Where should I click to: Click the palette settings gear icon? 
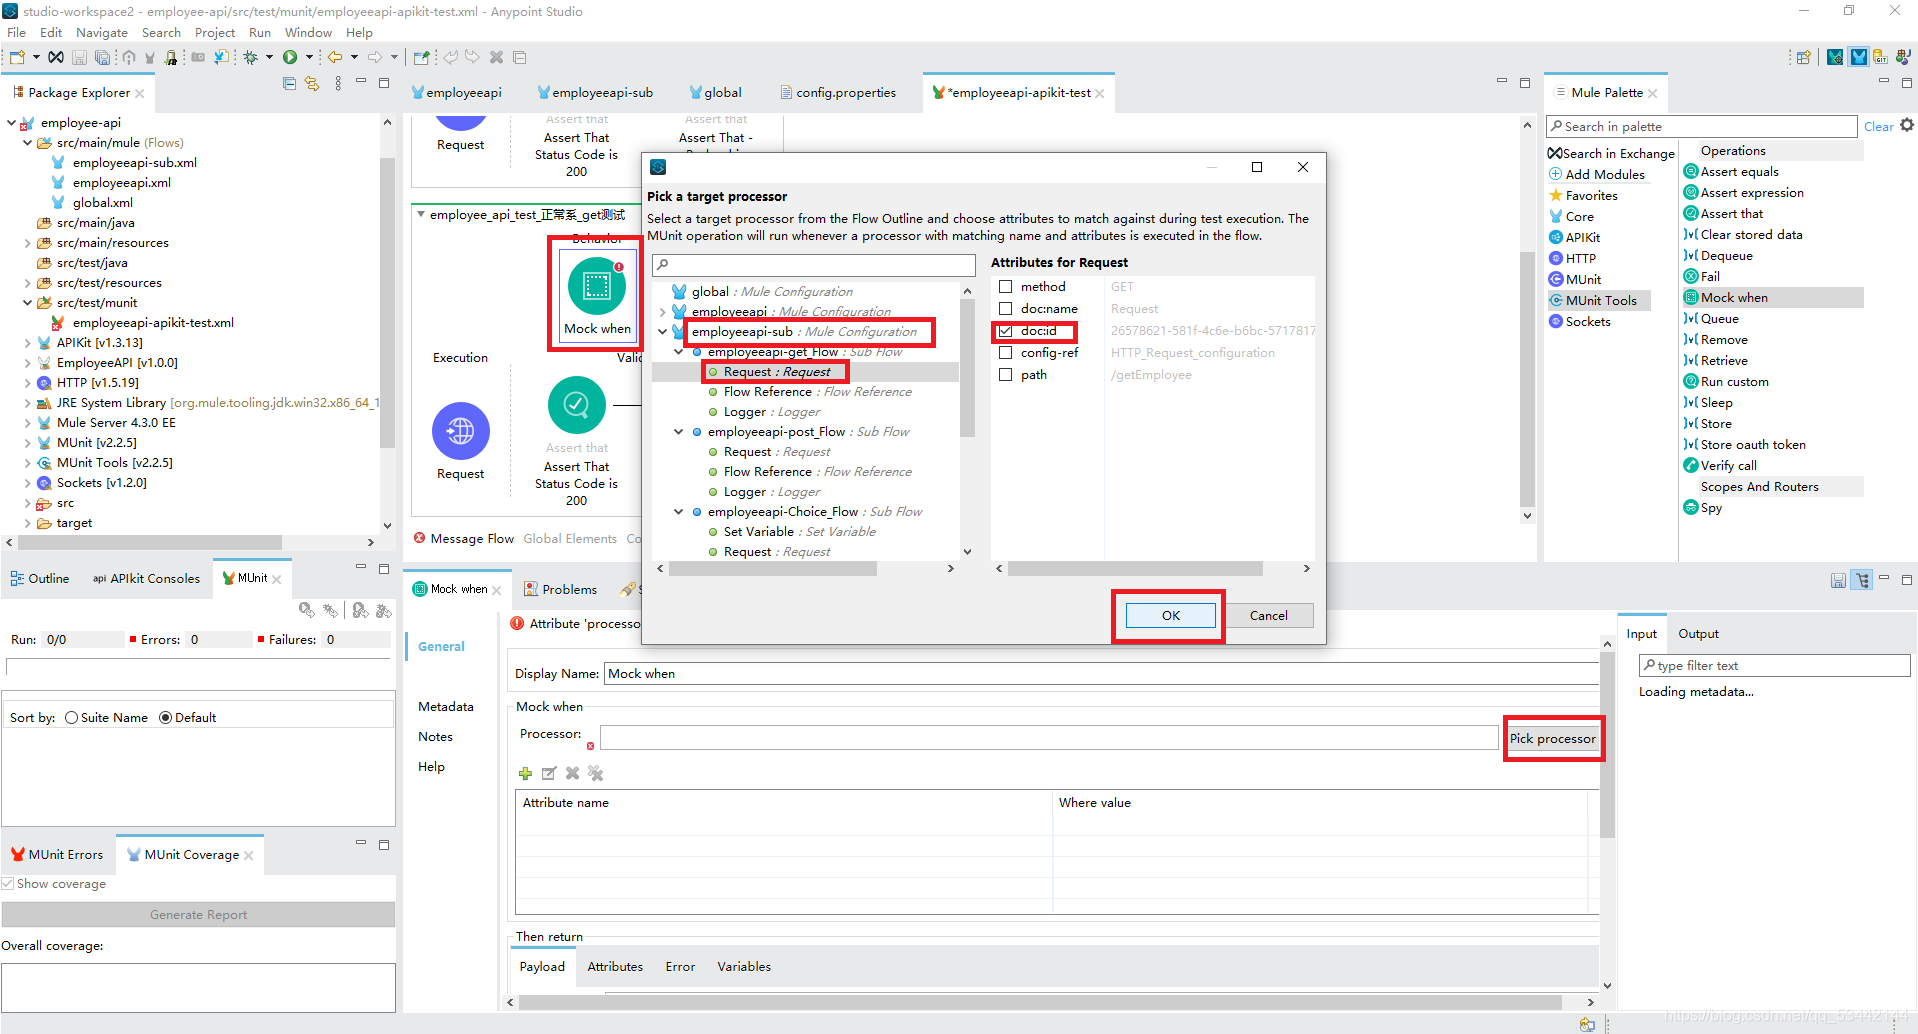(x=1906, y=125)
